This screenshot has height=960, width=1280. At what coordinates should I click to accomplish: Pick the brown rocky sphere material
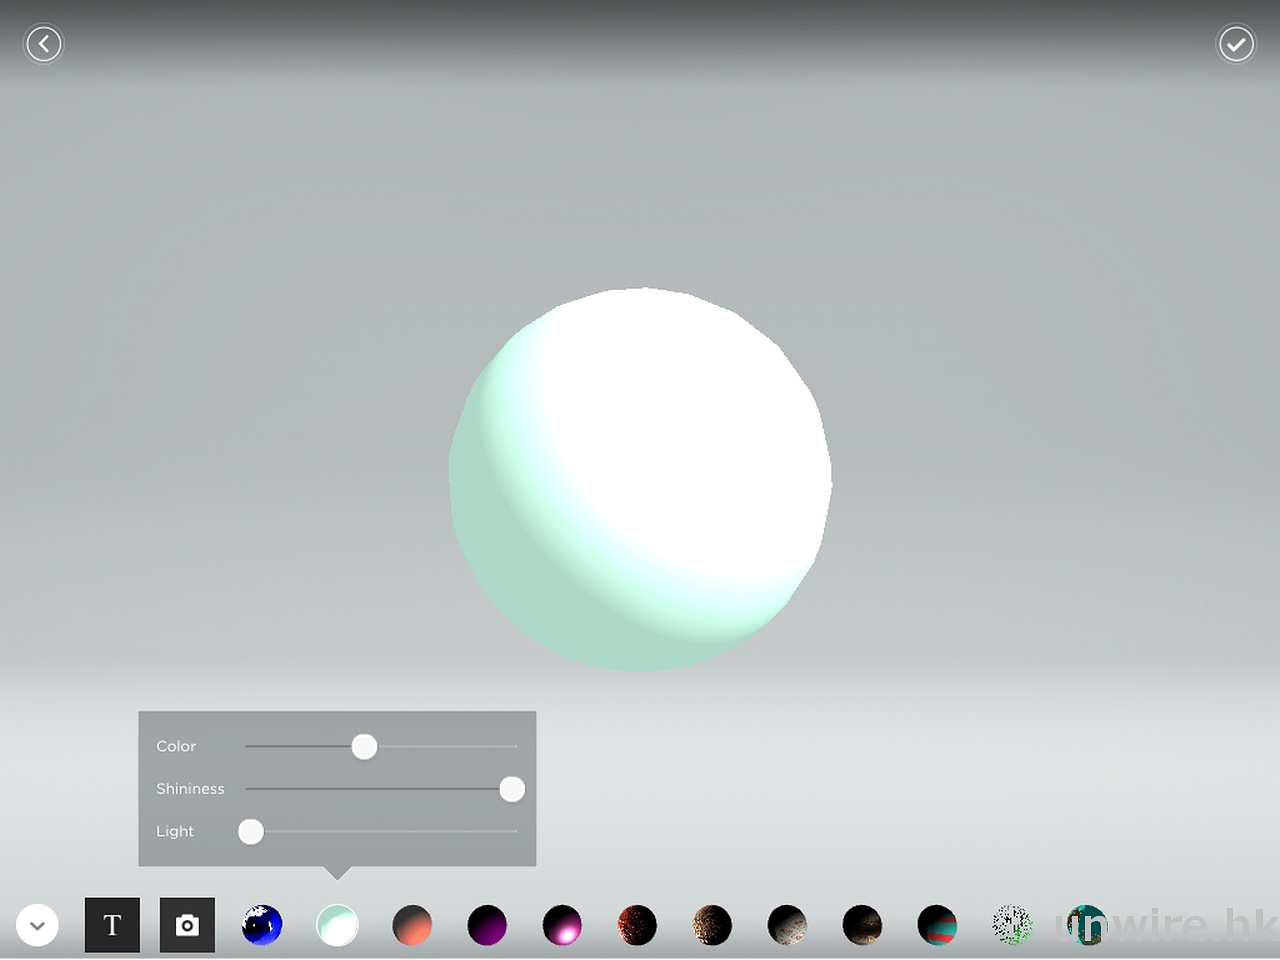712,926
